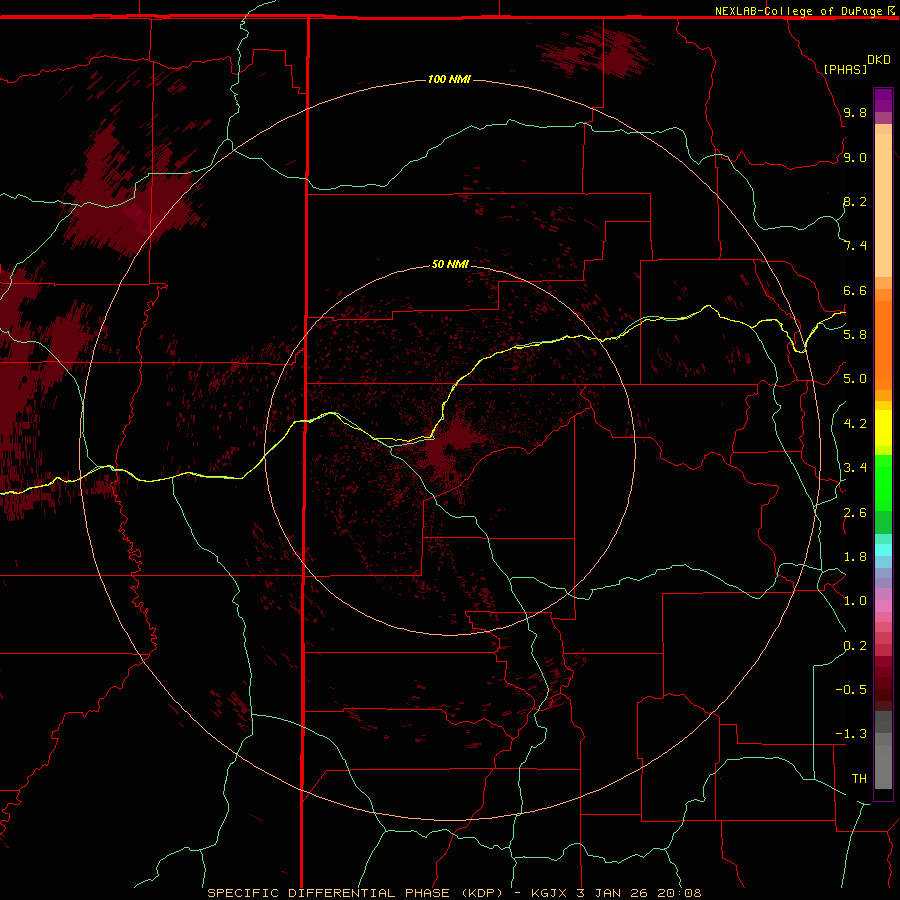Click the 7.4 value on the color scale
The width and height of the screenshot is (900, 900).
855,246
